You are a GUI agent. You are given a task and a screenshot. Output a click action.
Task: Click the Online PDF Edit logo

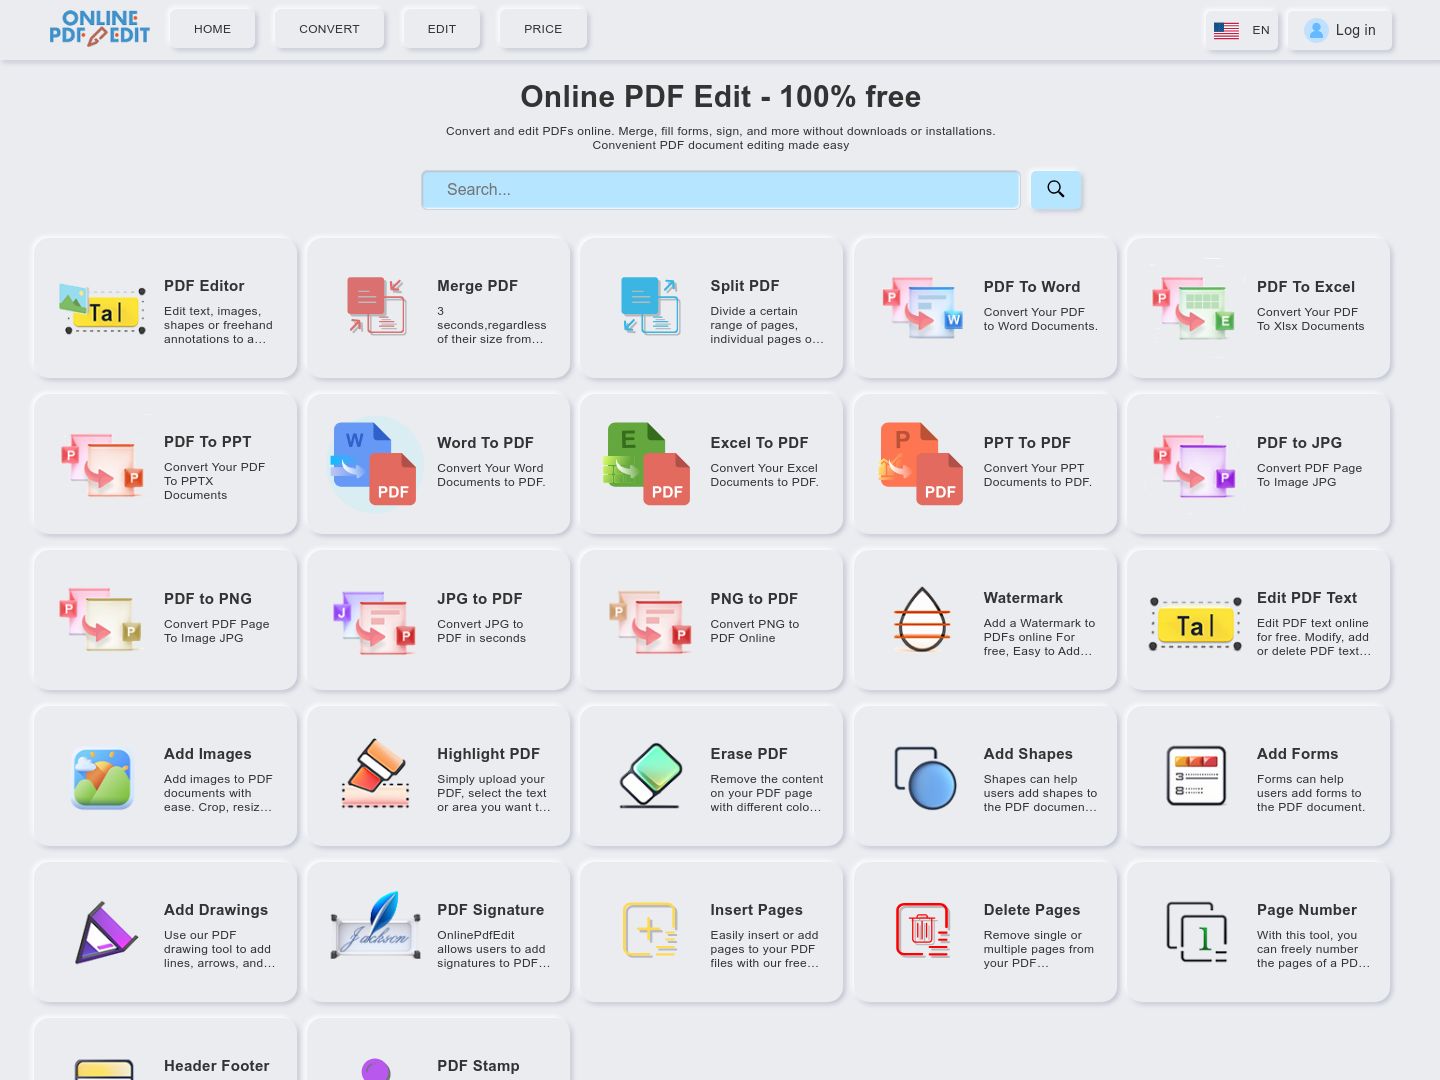(x=100, y=28)
